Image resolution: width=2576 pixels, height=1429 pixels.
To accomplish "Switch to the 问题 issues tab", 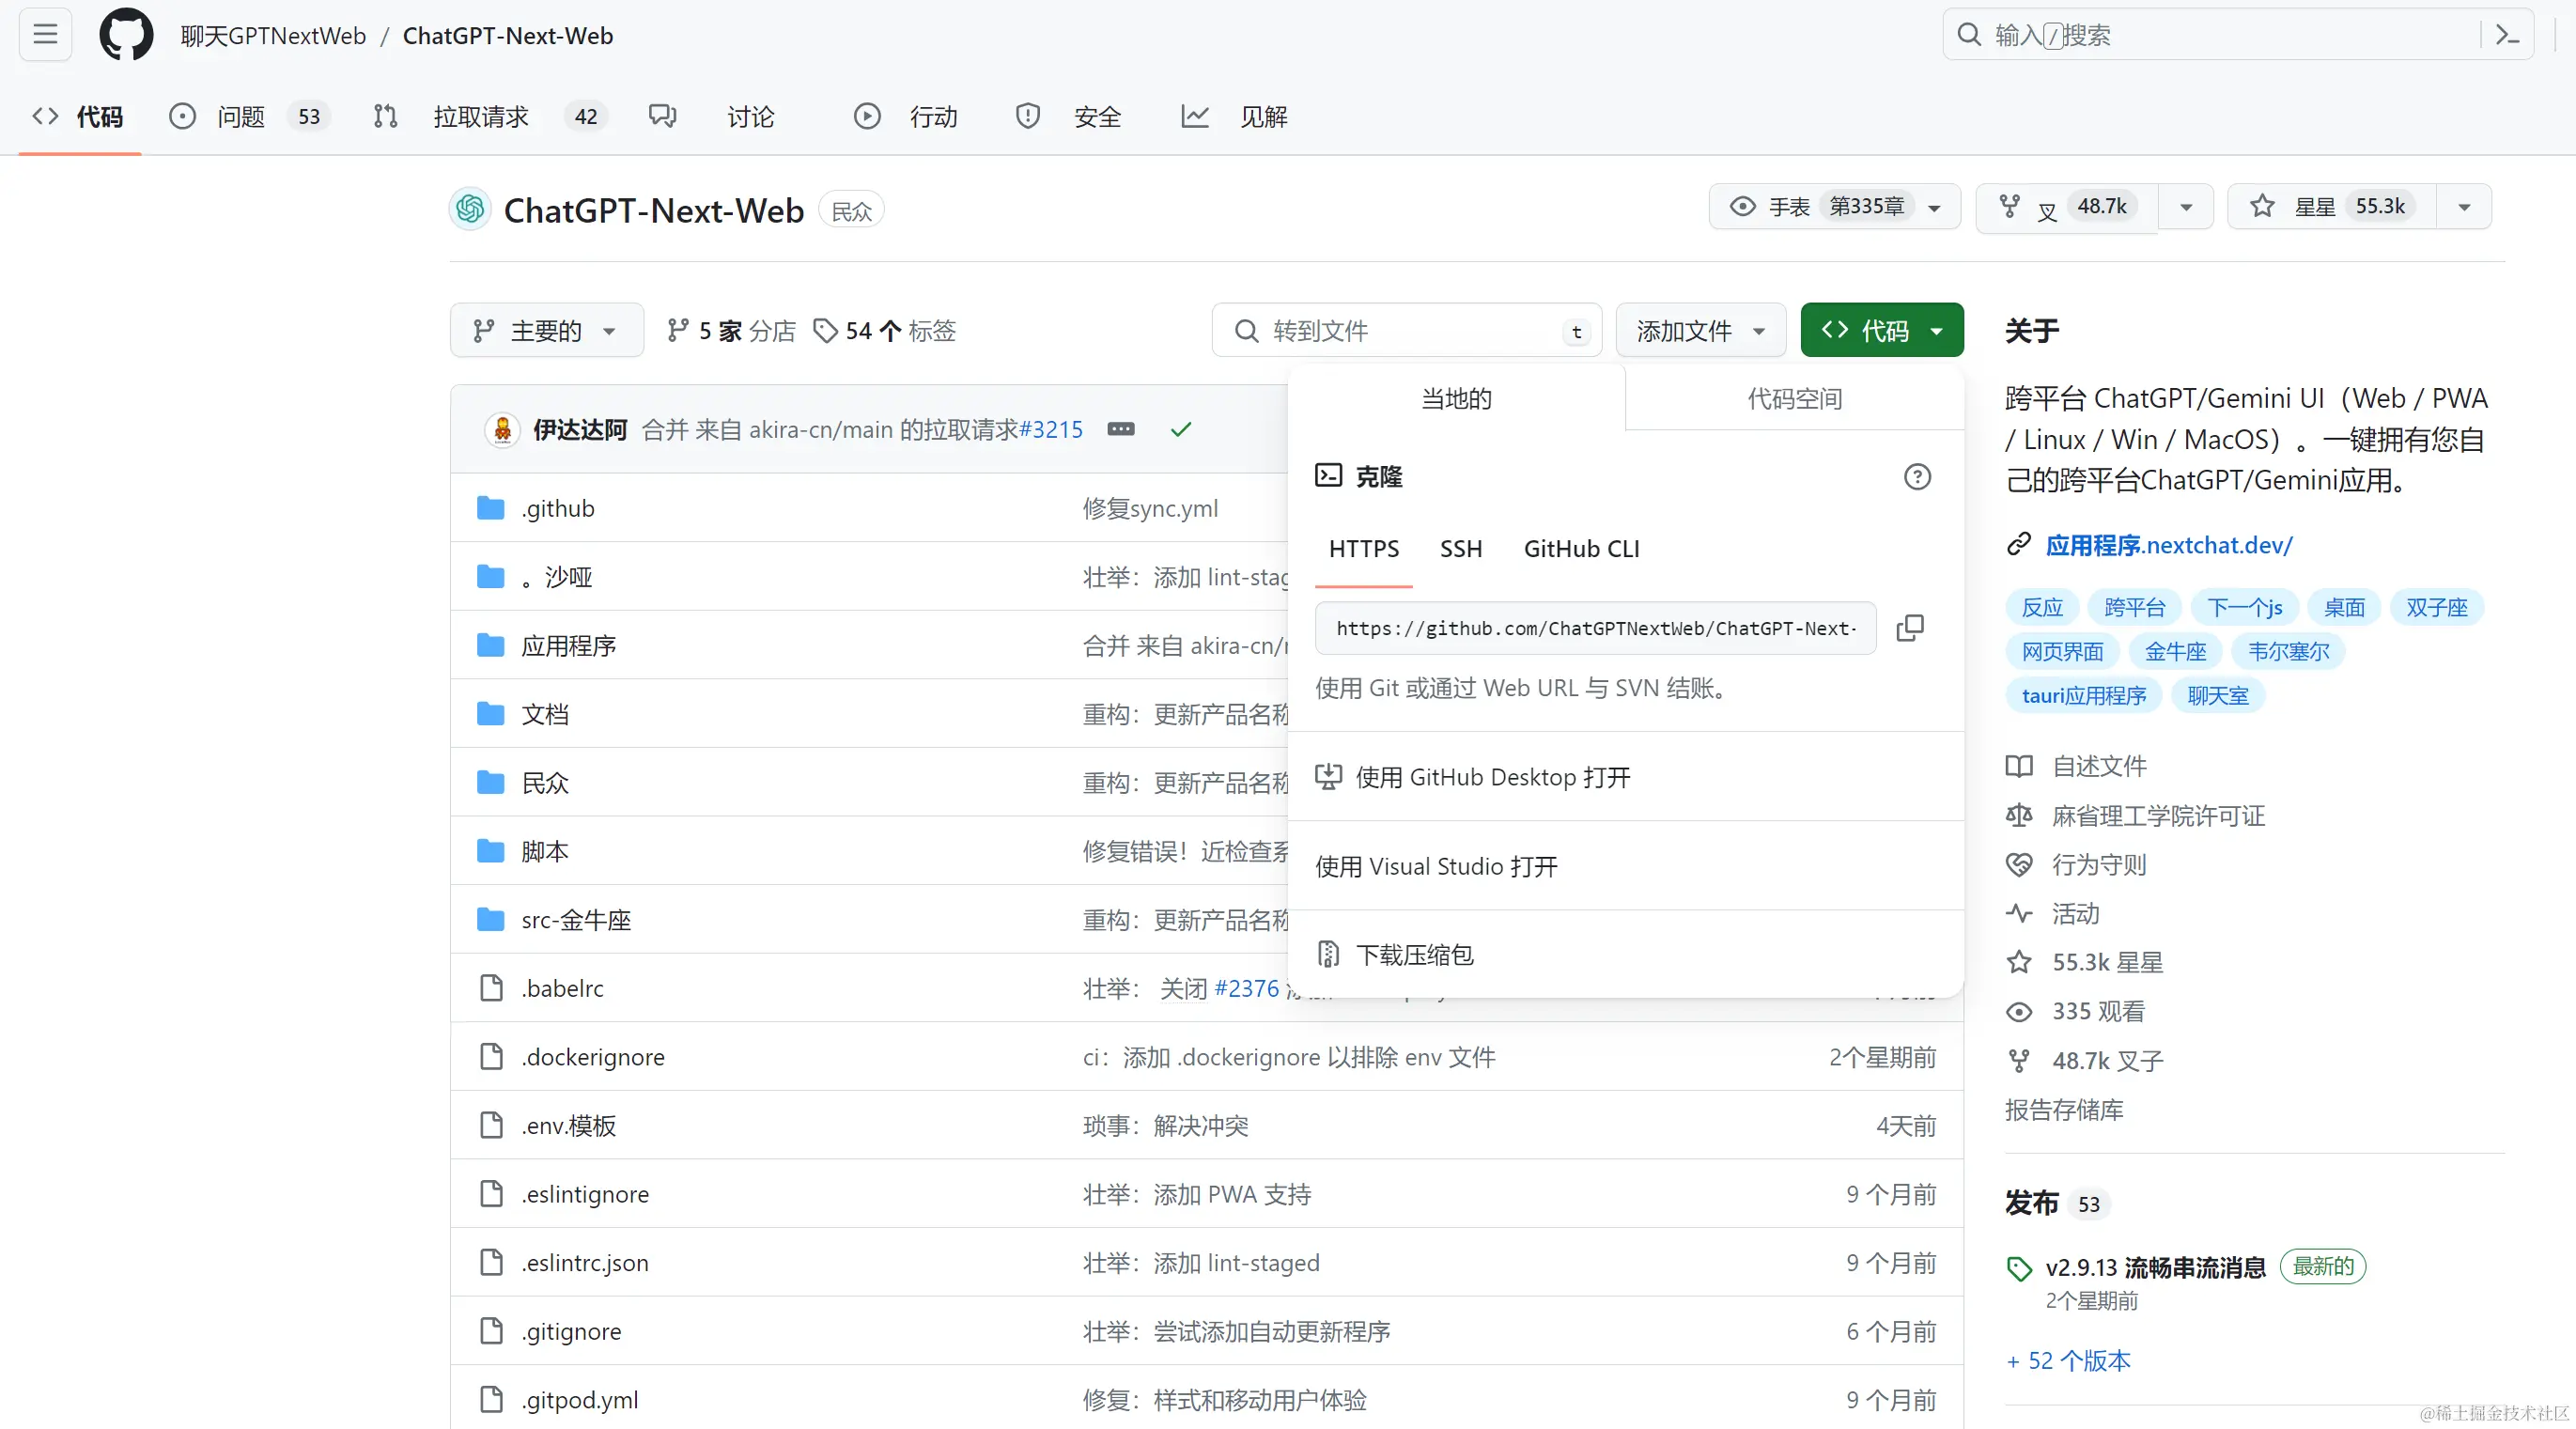I will click(250, 117).
